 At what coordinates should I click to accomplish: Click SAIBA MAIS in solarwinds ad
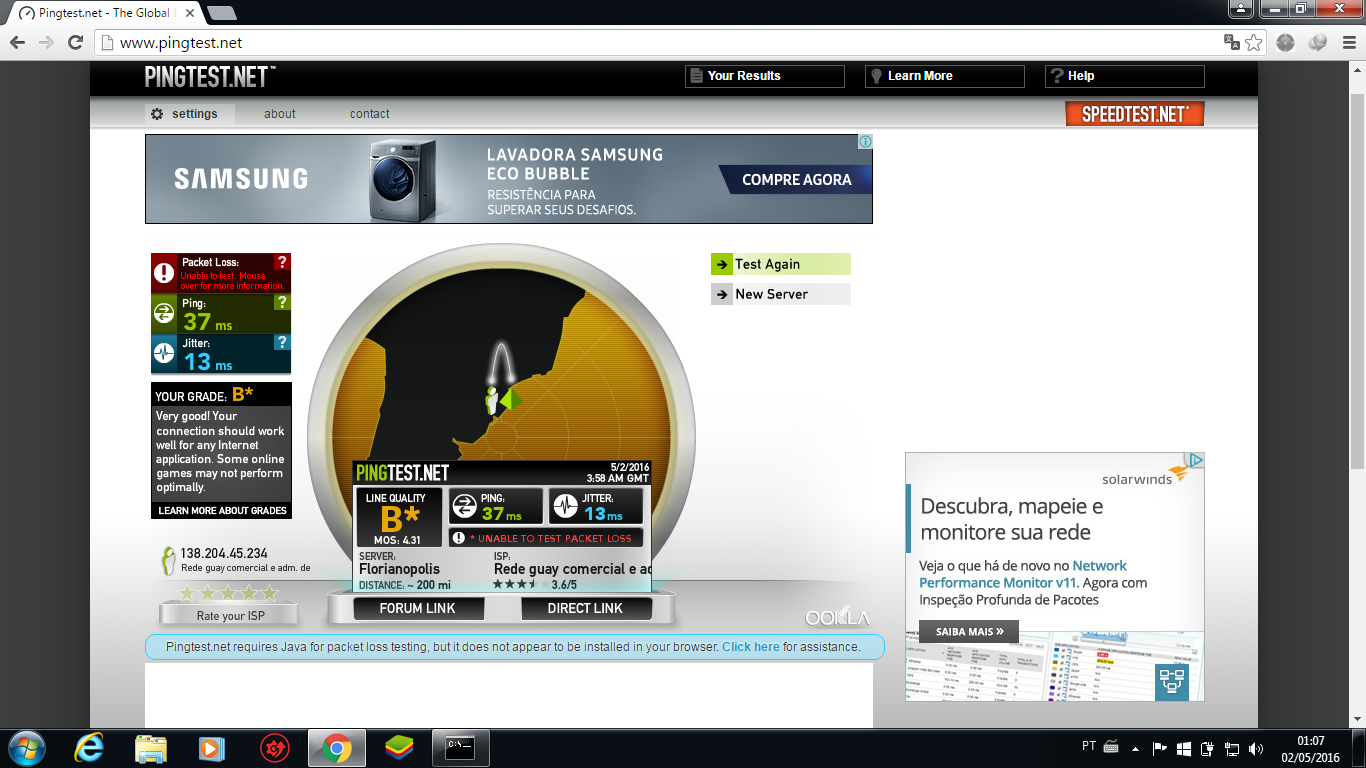(x=970, y=632)
